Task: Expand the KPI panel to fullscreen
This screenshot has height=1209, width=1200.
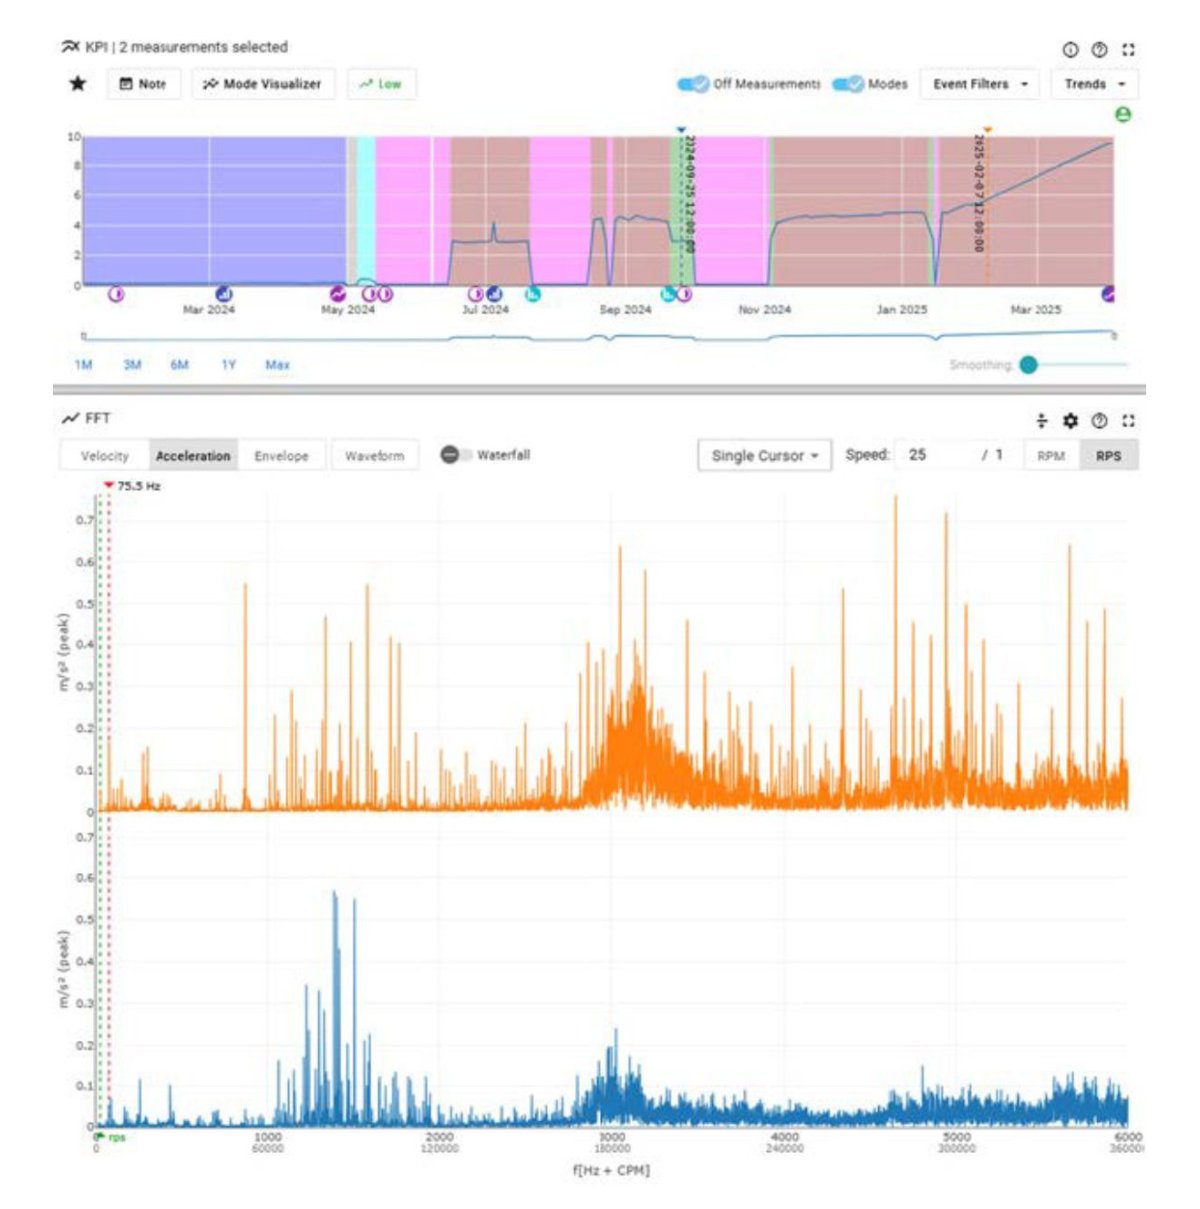Action: pos(1128,49)
